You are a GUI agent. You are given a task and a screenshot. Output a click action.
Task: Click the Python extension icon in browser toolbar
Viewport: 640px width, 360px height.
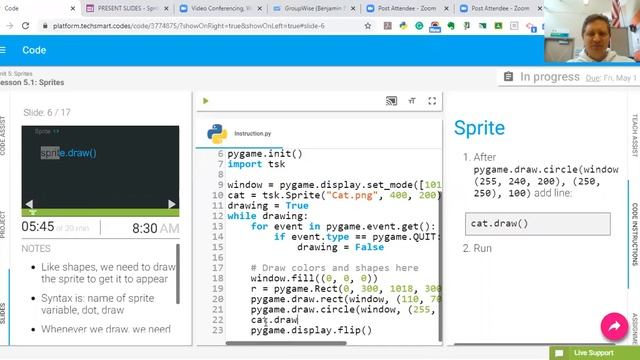pyautogui.click(x=403, y=26)
